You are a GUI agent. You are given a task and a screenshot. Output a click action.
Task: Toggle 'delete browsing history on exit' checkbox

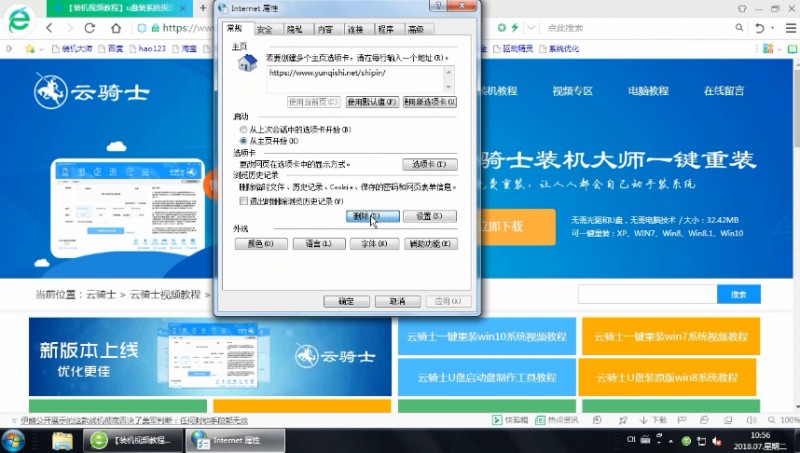point(244,201)
